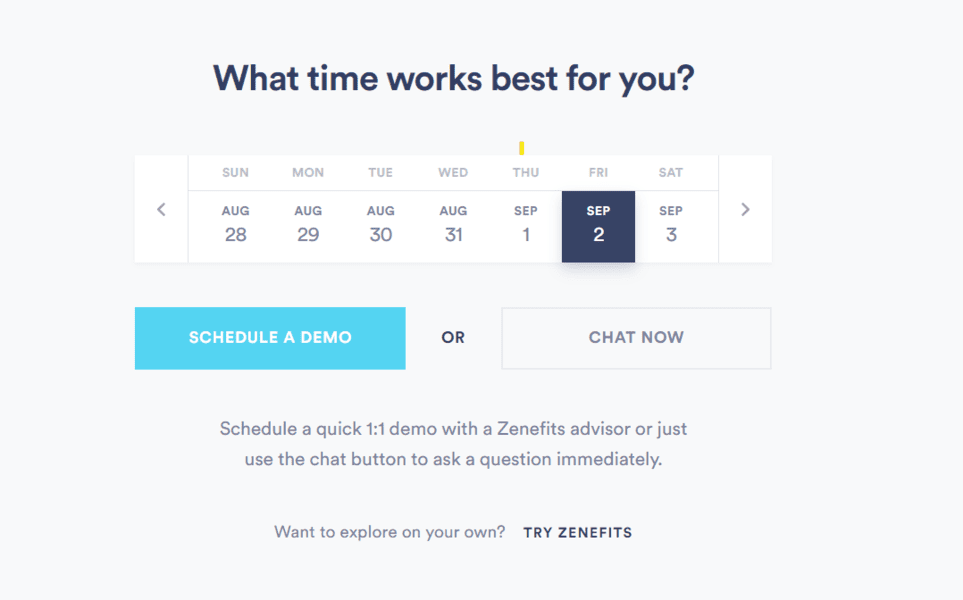Viewport: 963px width, 600px height.
Task: Select Sep 3 under Saturday
Action: coord(671,223)
